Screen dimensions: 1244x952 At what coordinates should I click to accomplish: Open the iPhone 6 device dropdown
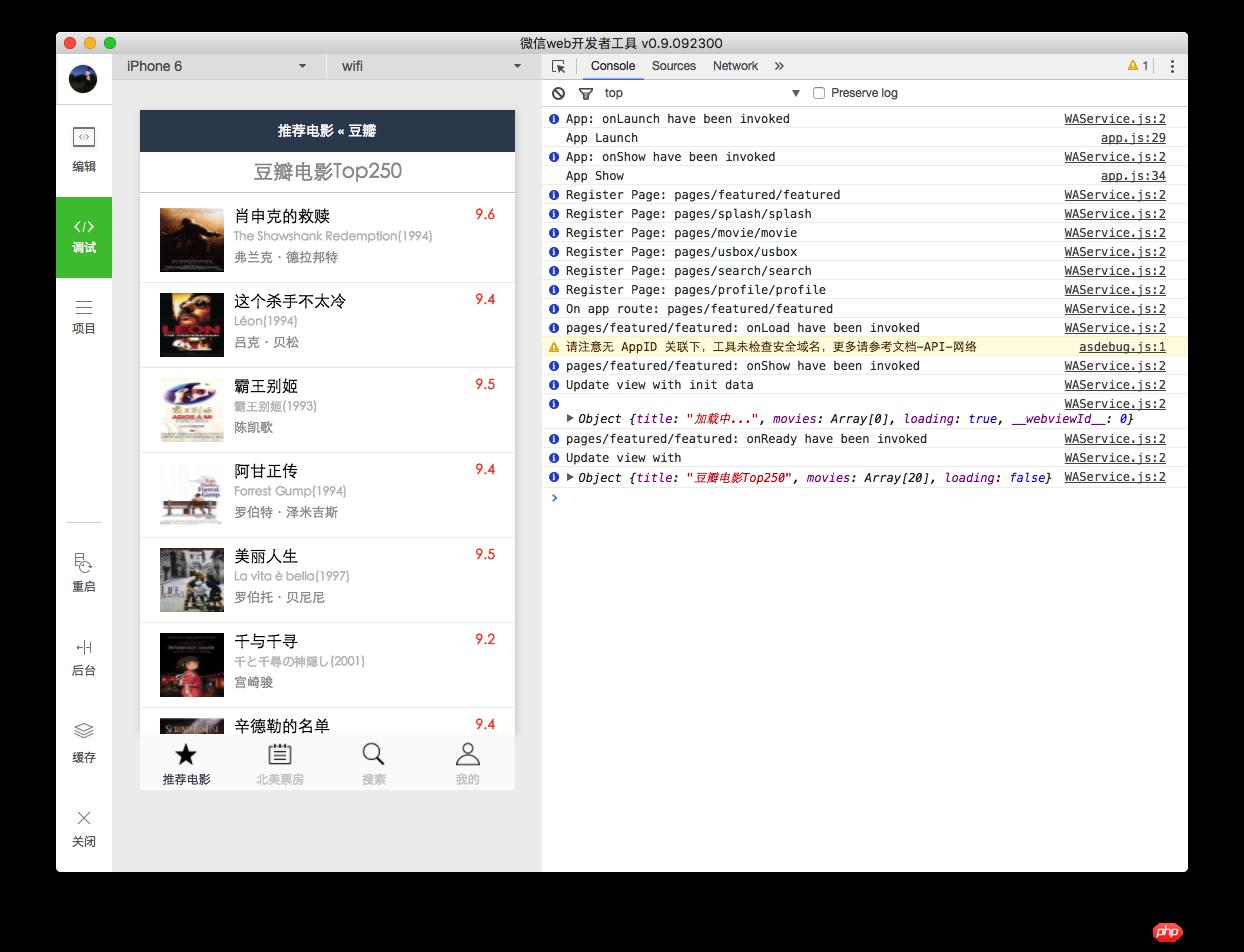pyautogui.click(x=217, y=66)
